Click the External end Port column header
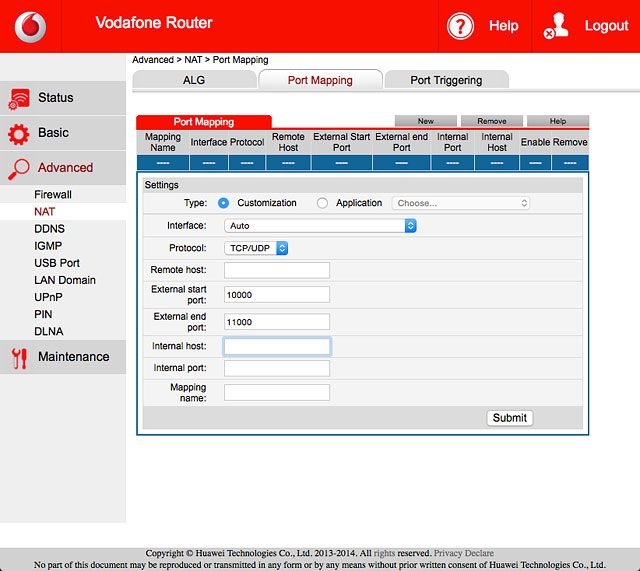This screenshot has width=640, height=571. click(x=402, y=142)
